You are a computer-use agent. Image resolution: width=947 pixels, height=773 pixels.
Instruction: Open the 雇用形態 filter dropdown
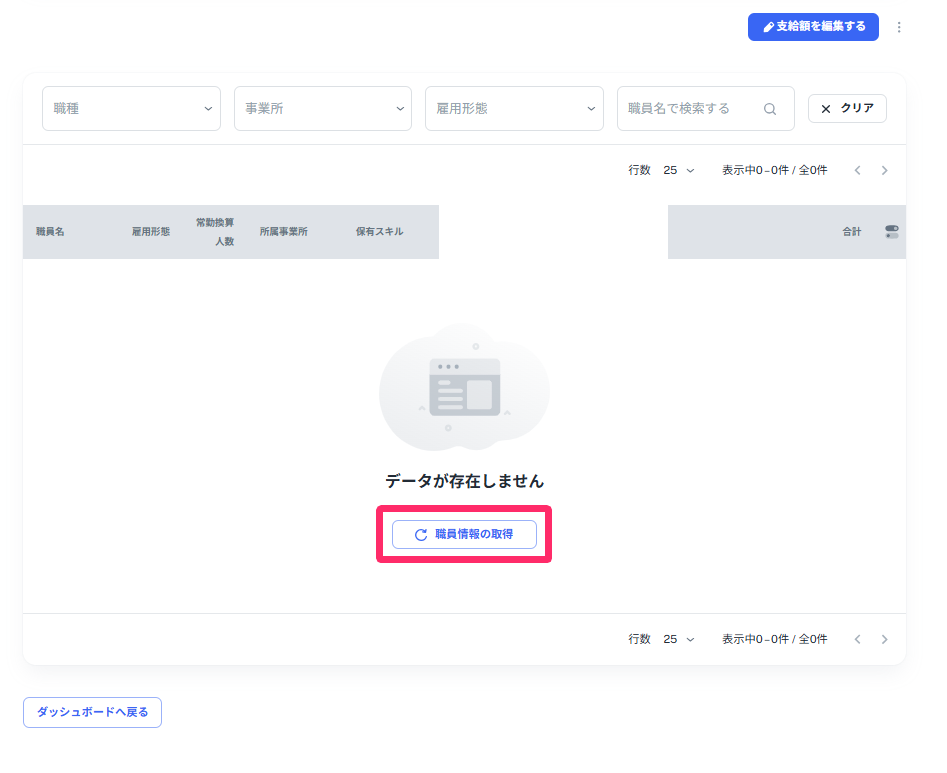tap(514, 108)
